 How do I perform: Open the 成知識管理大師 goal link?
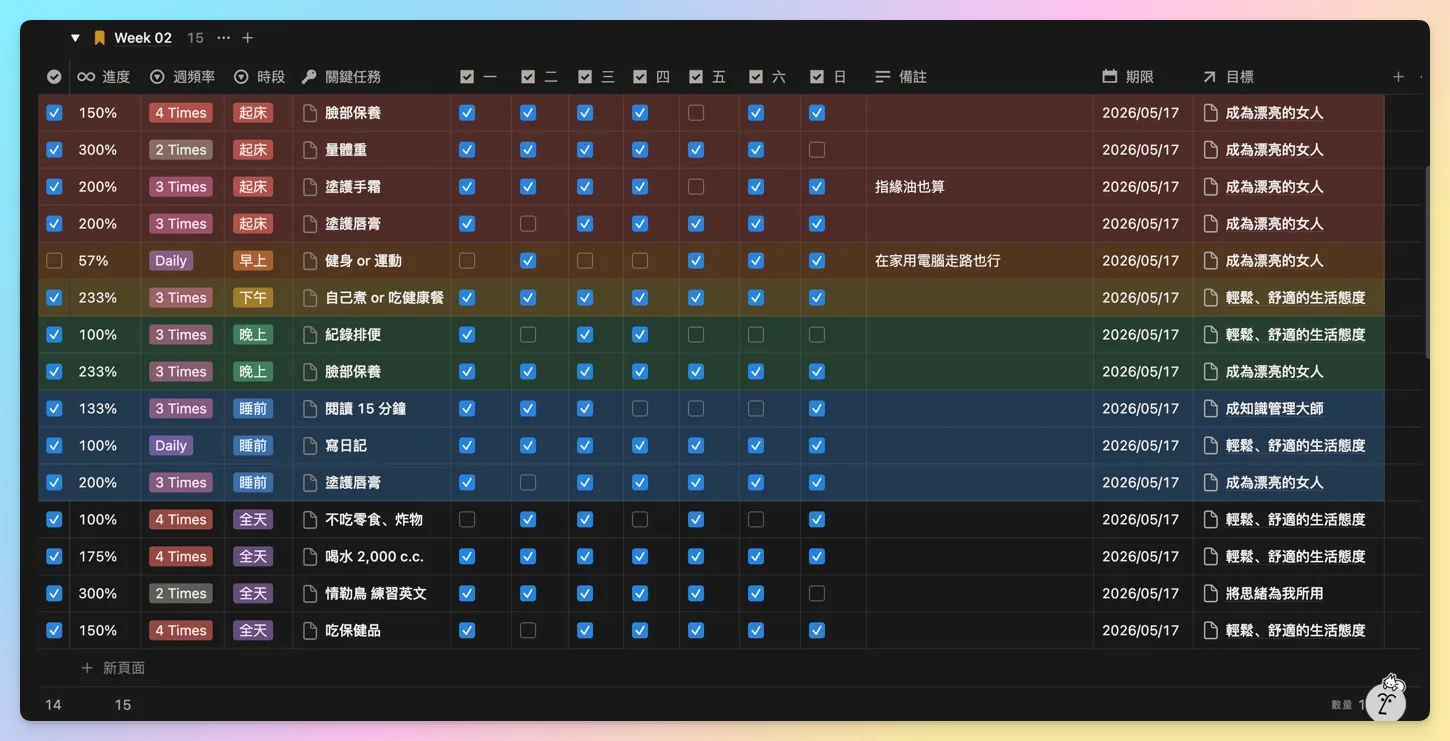pyautogui.click(x=1275, y=409)
